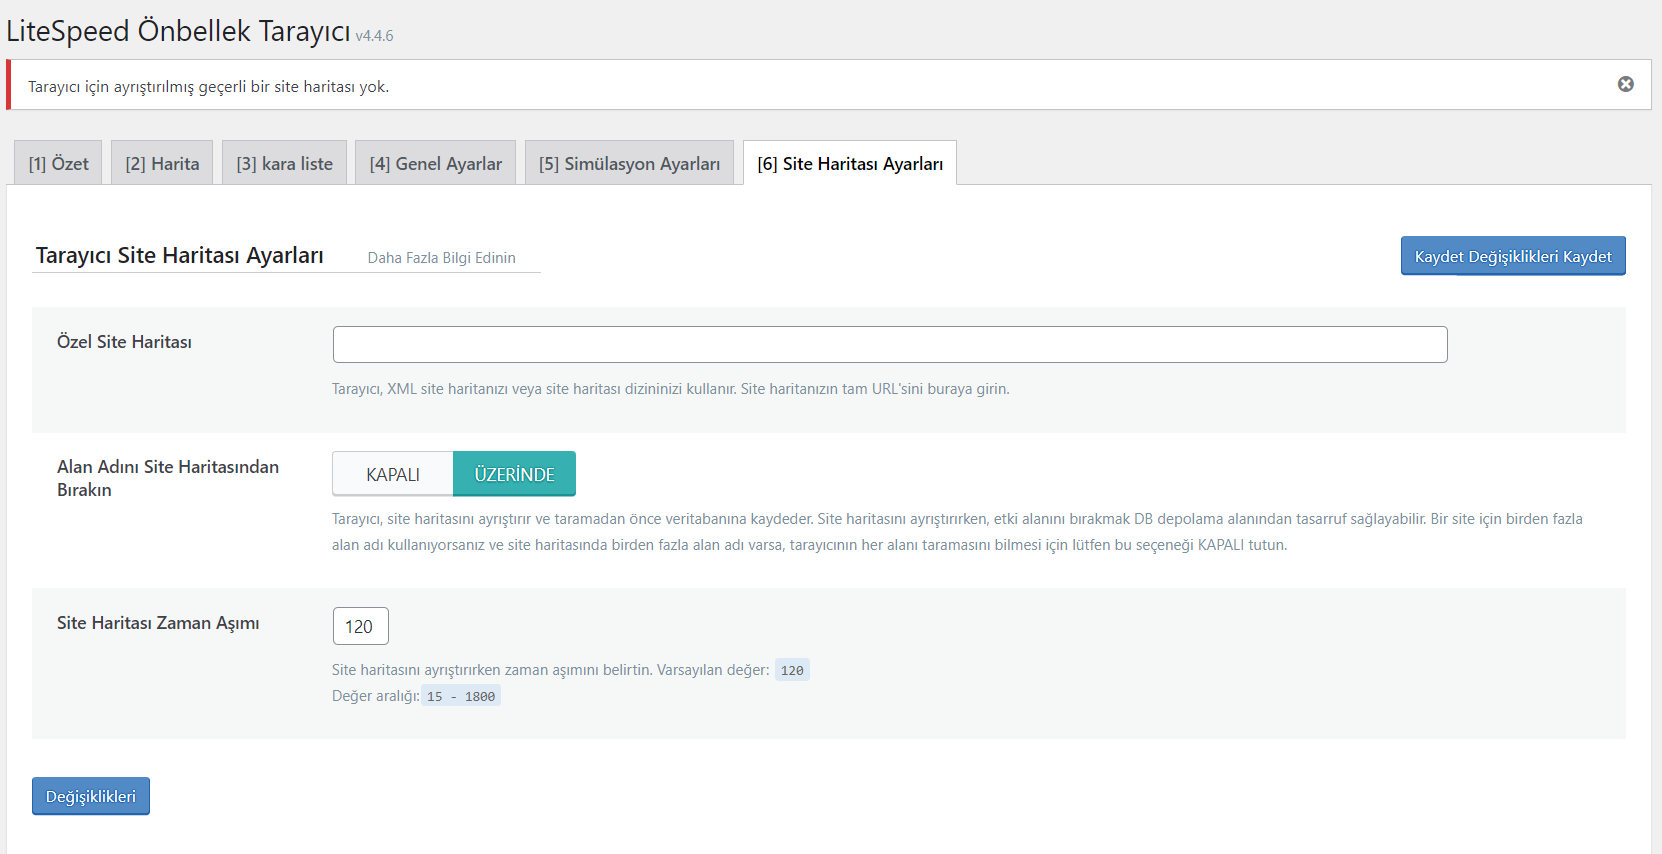Select the [6] Site Haritası Ayarları tab
This screenshot has height=854, width=1662.
pyautogui.click(x=850, y=163)
